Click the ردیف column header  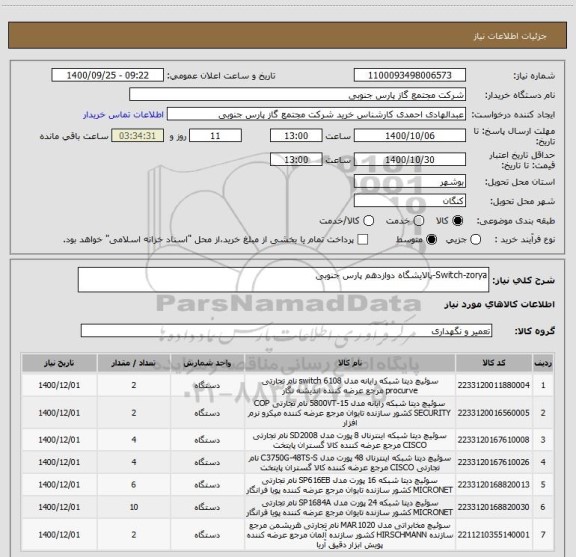click(543, 363)
